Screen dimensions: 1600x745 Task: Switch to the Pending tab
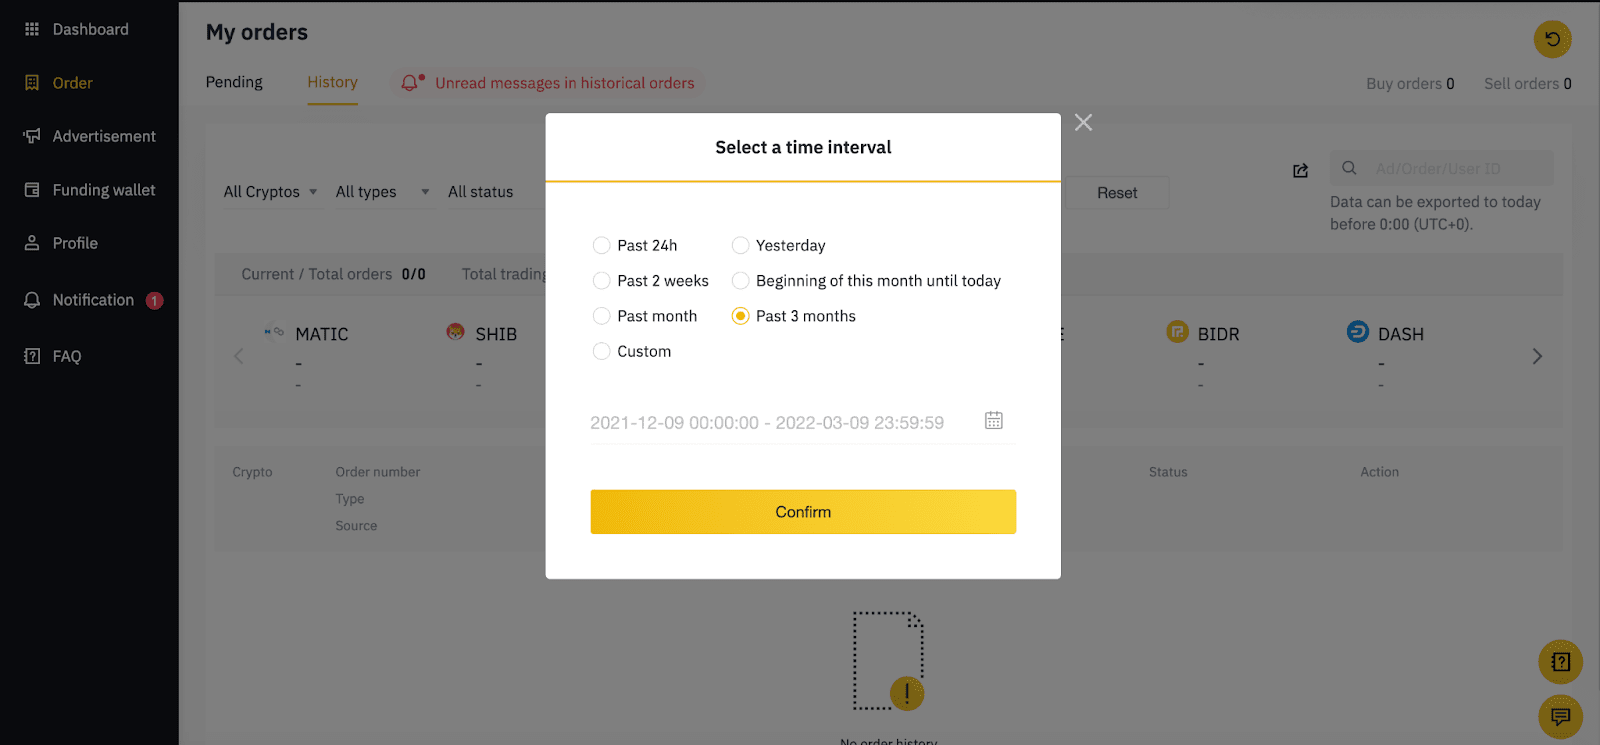(234, 82)
